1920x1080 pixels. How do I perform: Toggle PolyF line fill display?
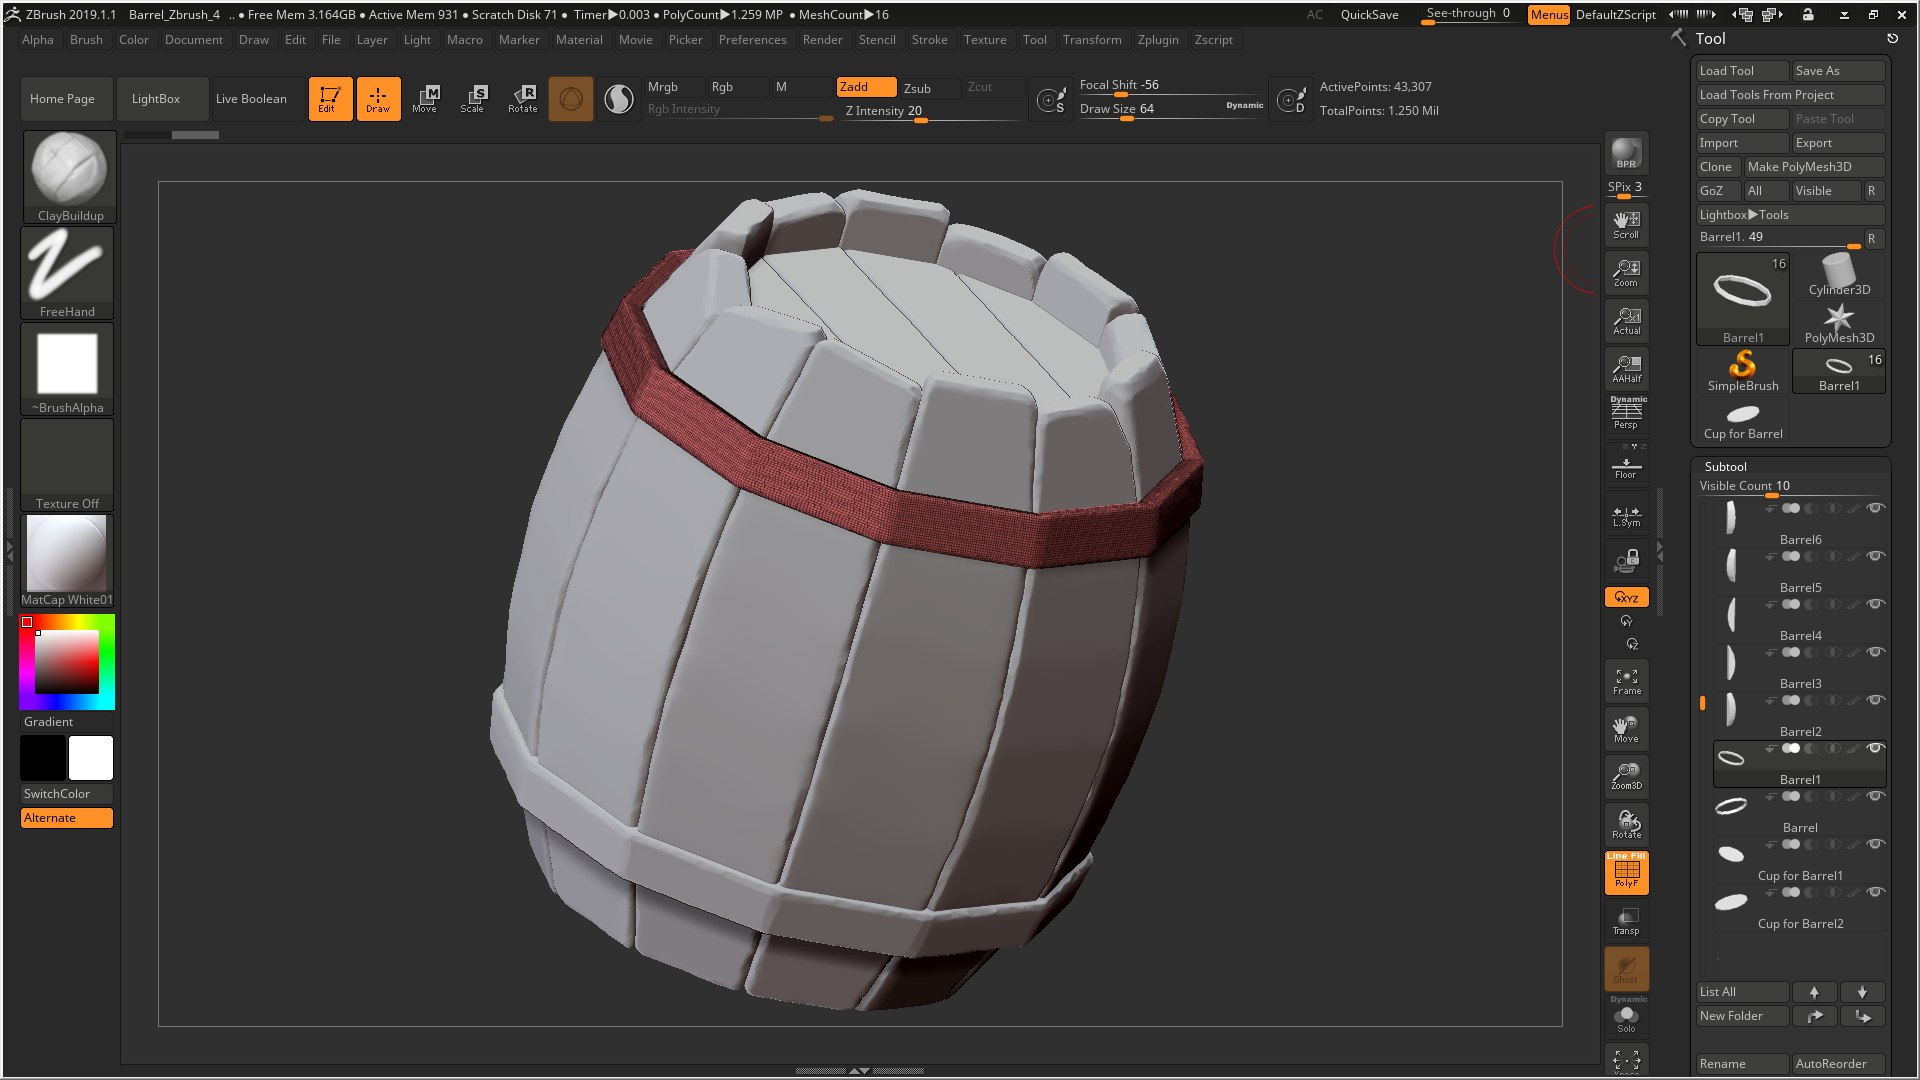[x=1626, y=872]
